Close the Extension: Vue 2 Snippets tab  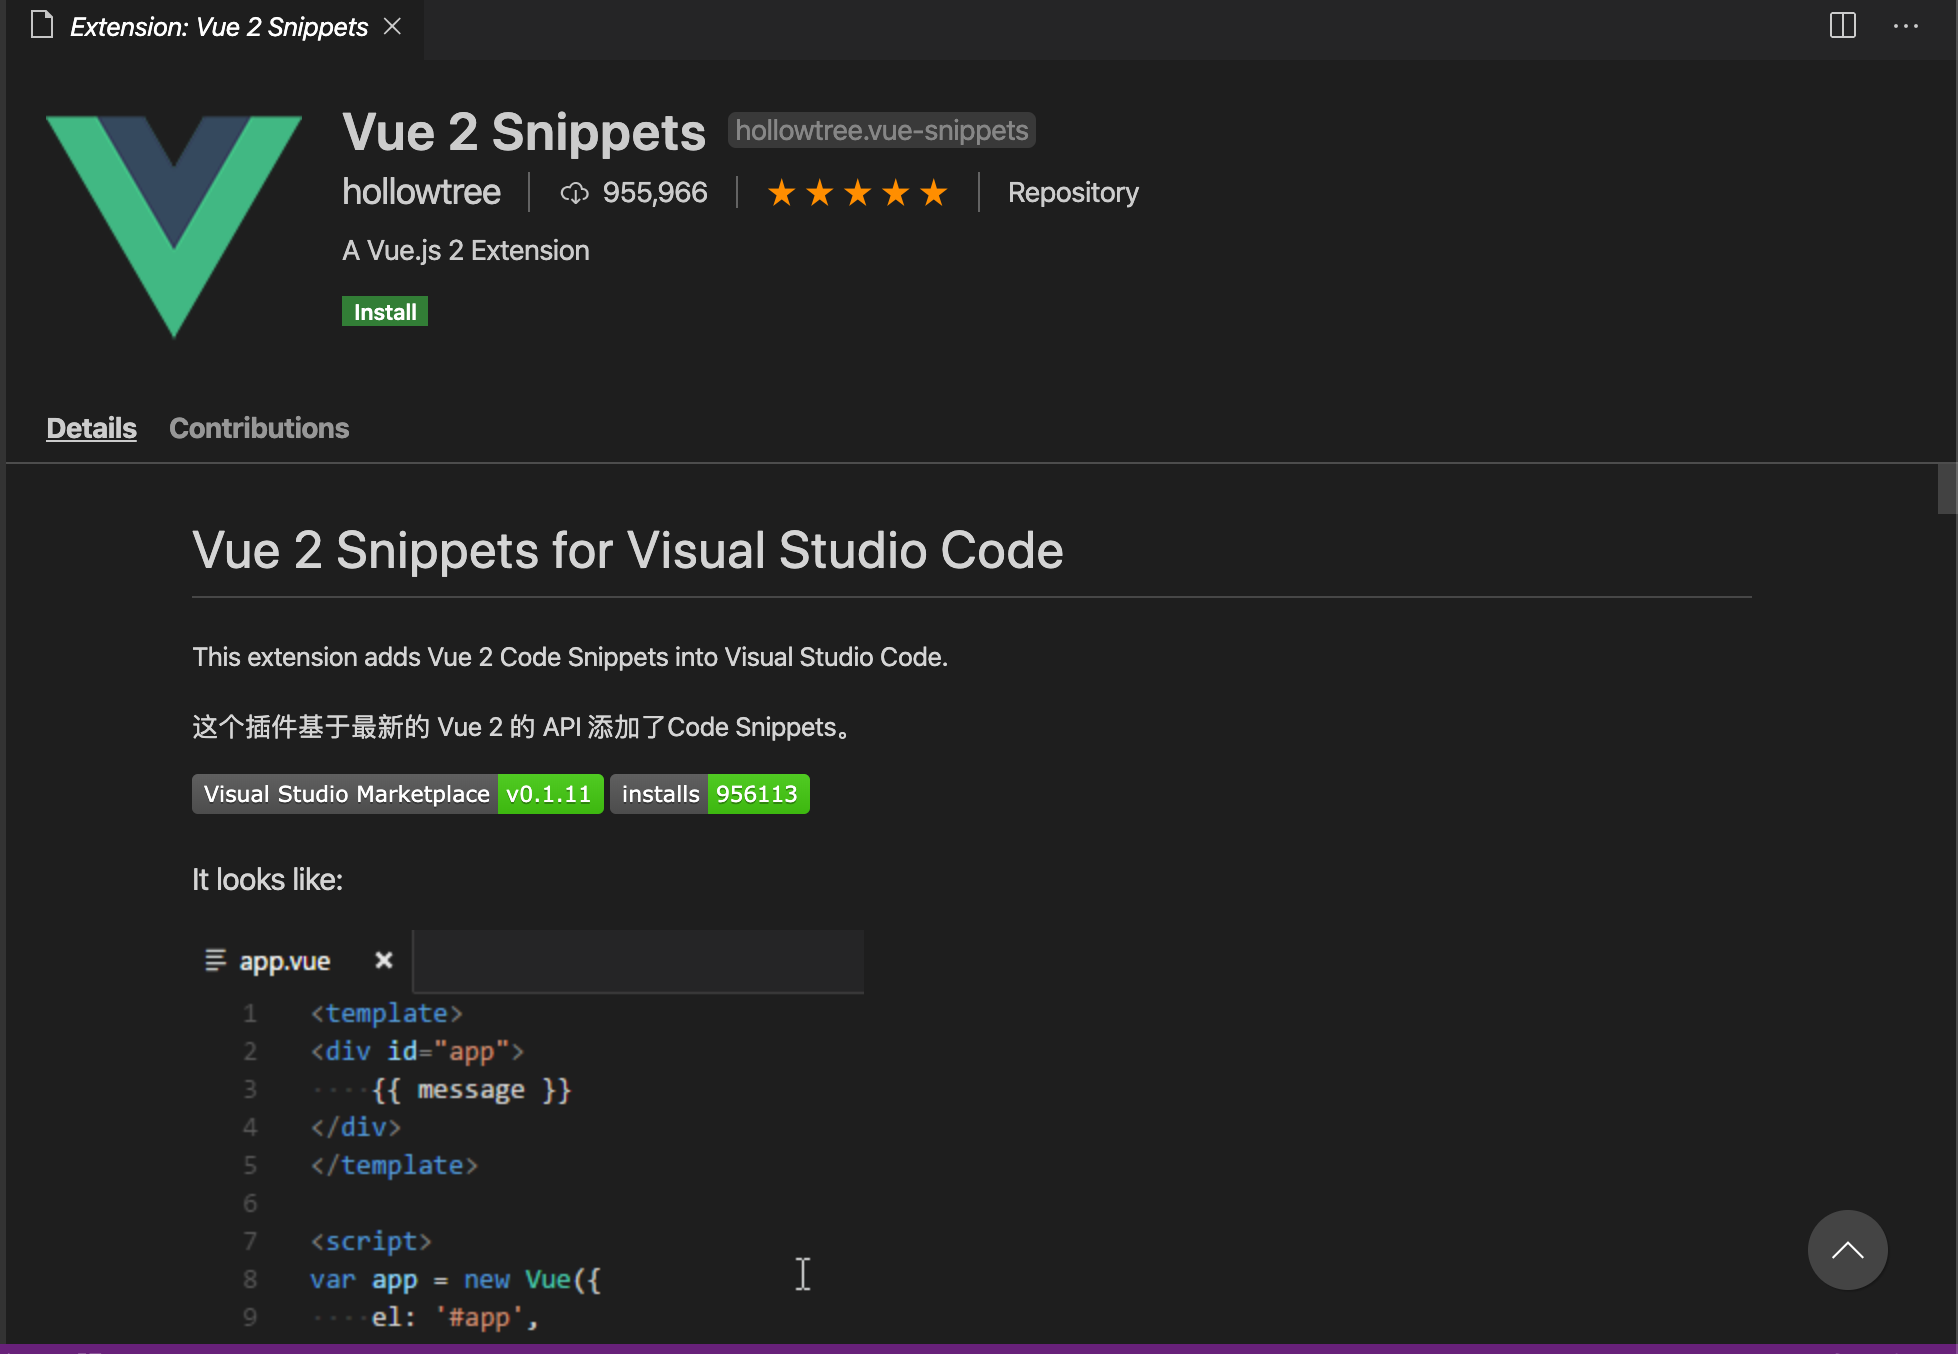coord(391,27)
